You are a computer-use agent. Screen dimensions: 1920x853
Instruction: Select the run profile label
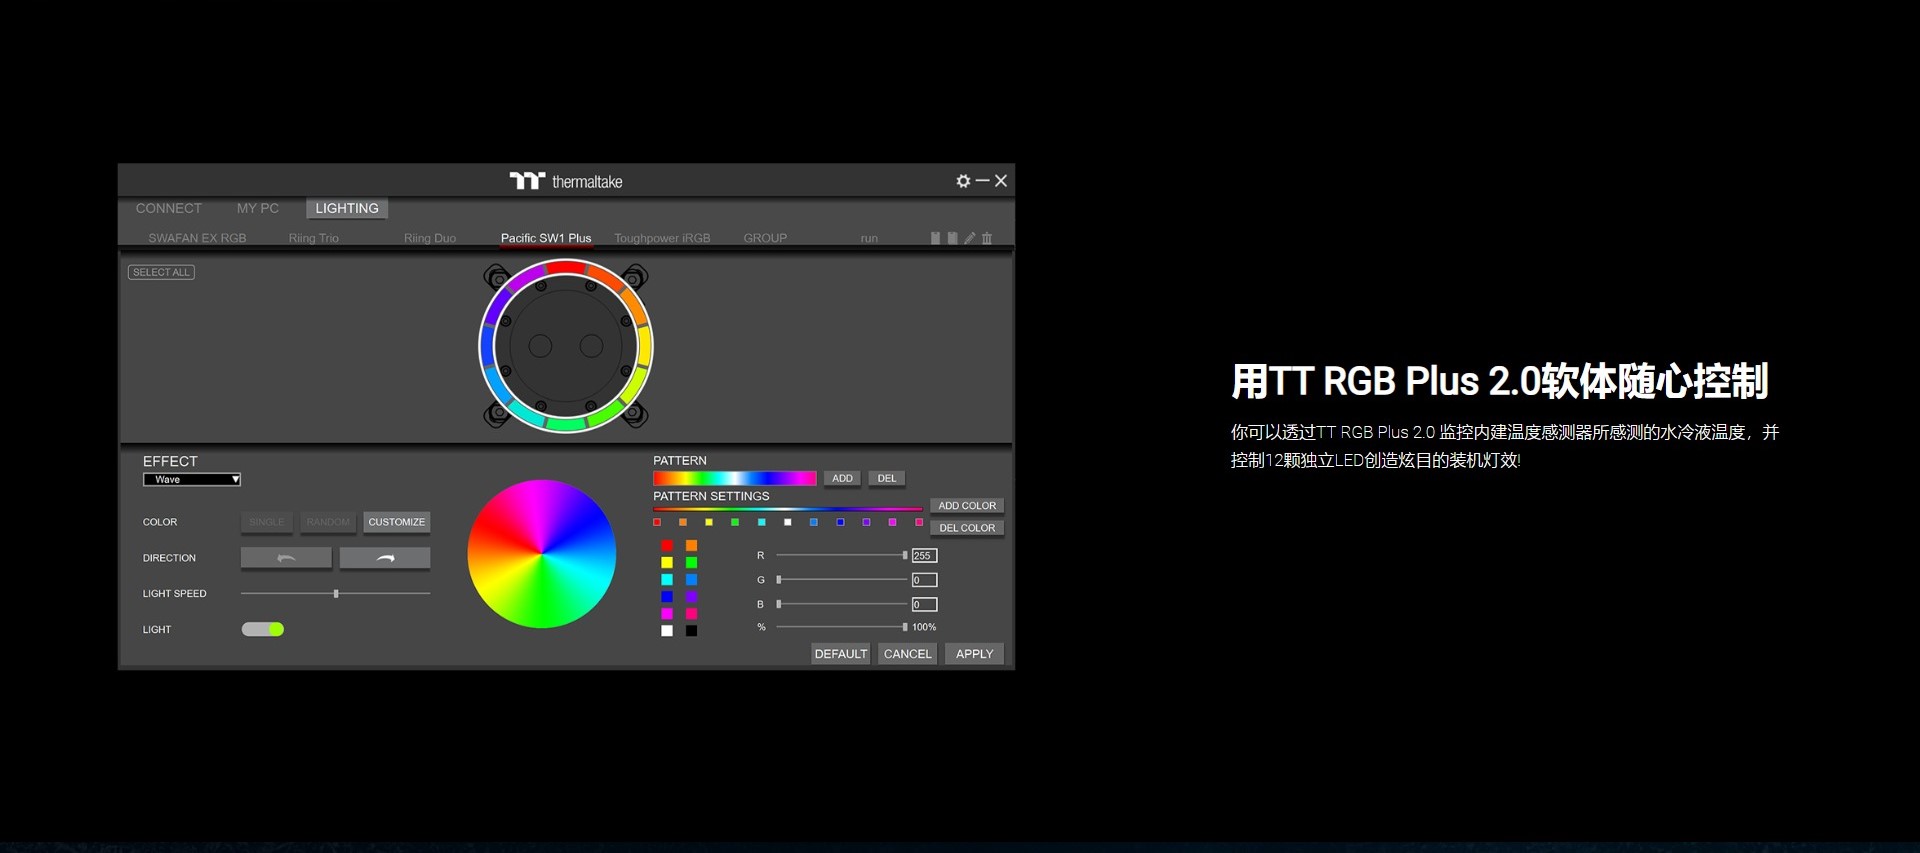[869, 238]
